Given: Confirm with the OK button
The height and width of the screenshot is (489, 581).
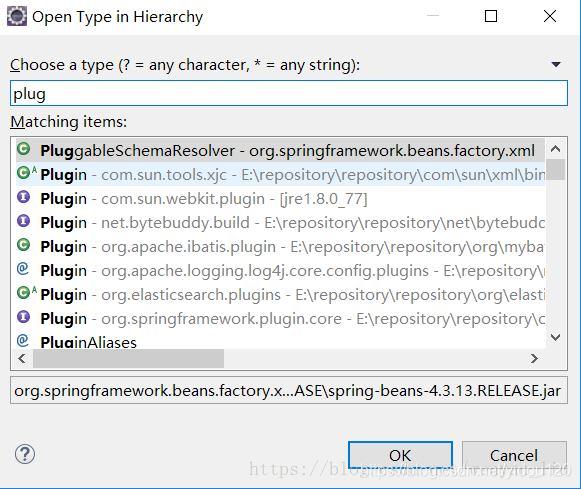Looking at the screenshot, I should (x=400, y=455).
